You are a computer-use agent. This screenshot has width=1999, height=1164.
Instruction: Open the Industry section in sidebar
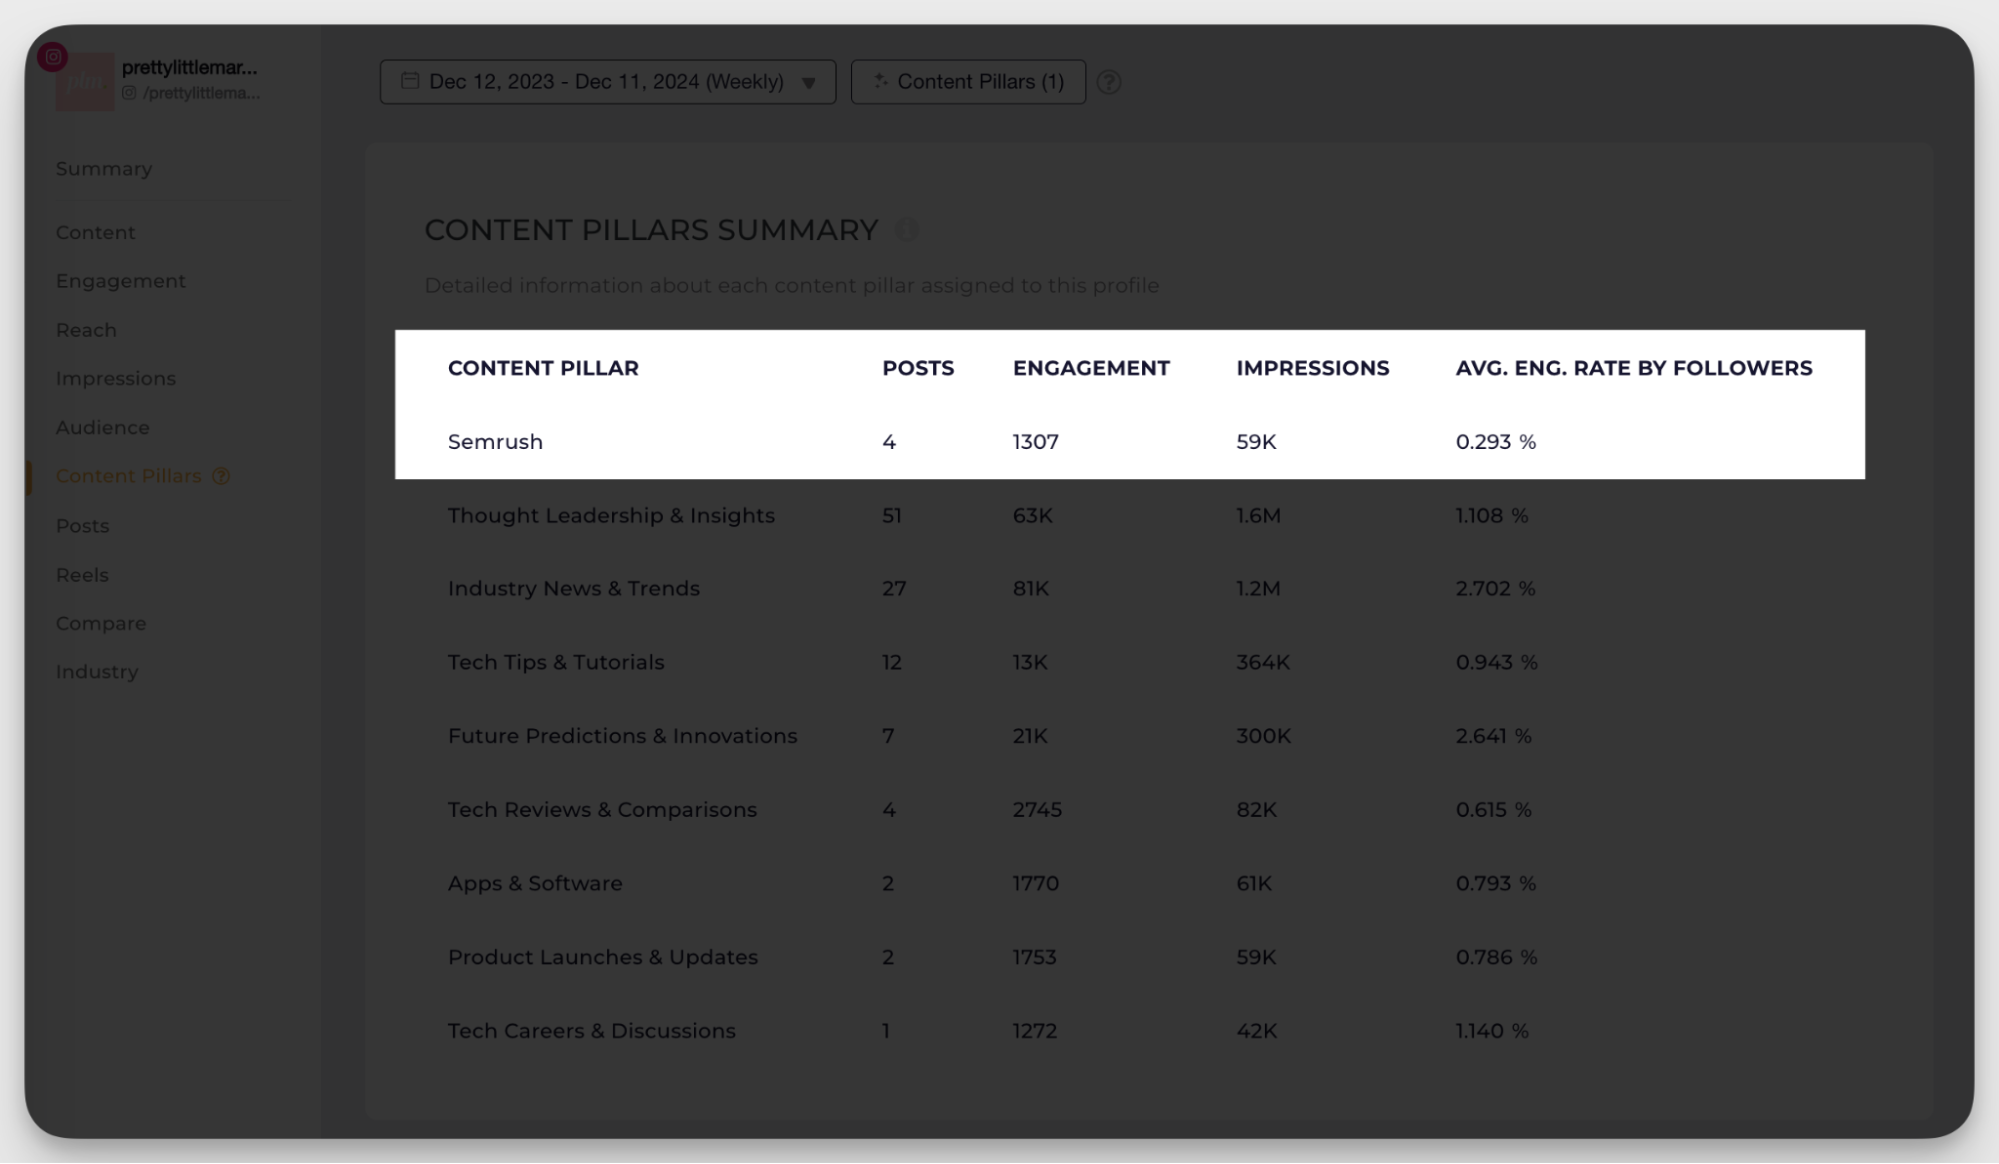[96, 672]
